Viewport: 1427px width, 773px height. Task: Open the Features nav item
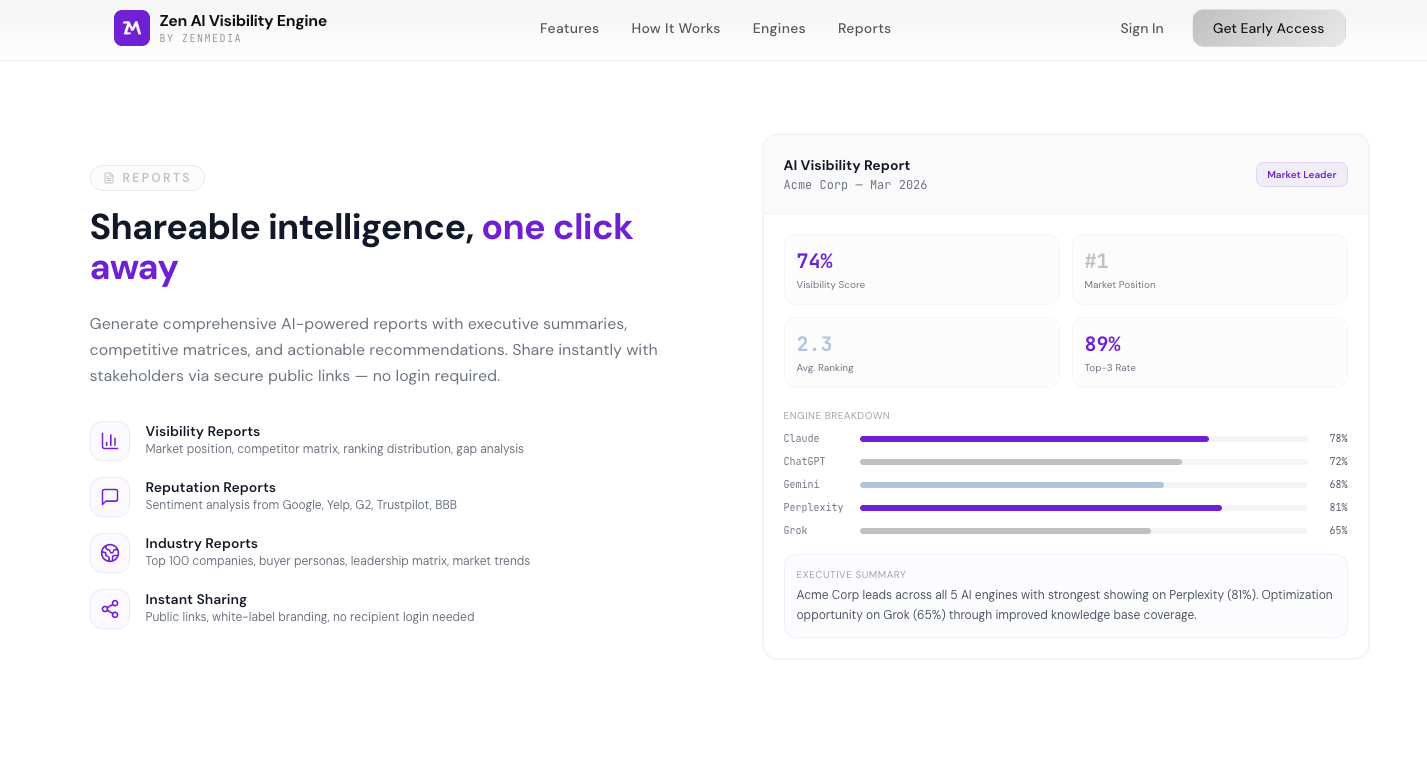[569, 28]
